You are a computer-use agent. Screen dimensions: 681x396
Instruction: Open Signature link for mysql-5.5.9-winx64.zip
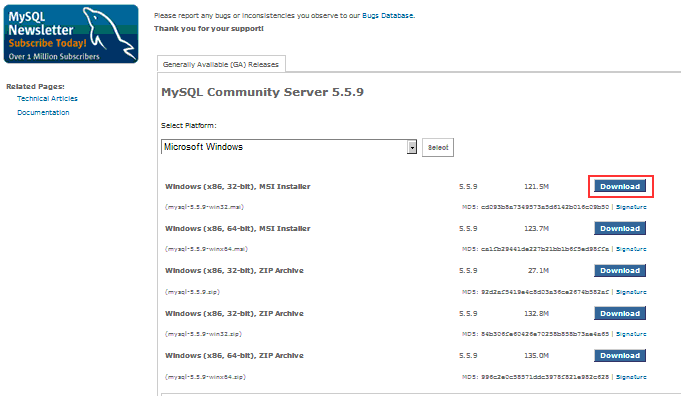coord(631,377)
